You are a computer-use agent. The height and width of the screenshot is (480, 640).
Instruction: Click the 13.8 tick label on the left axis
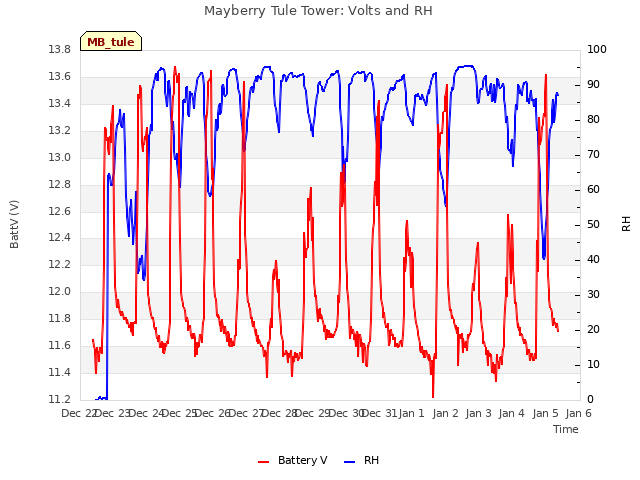point(60,50)
